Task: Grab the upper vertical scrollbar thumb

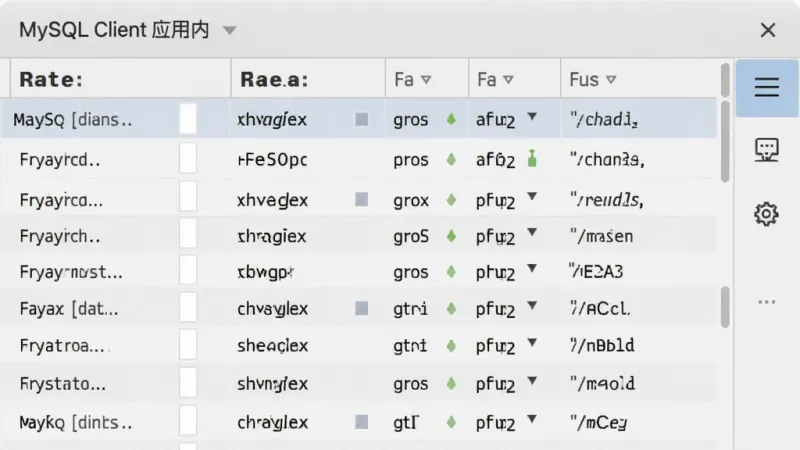Action: click(x=725, y=141)
